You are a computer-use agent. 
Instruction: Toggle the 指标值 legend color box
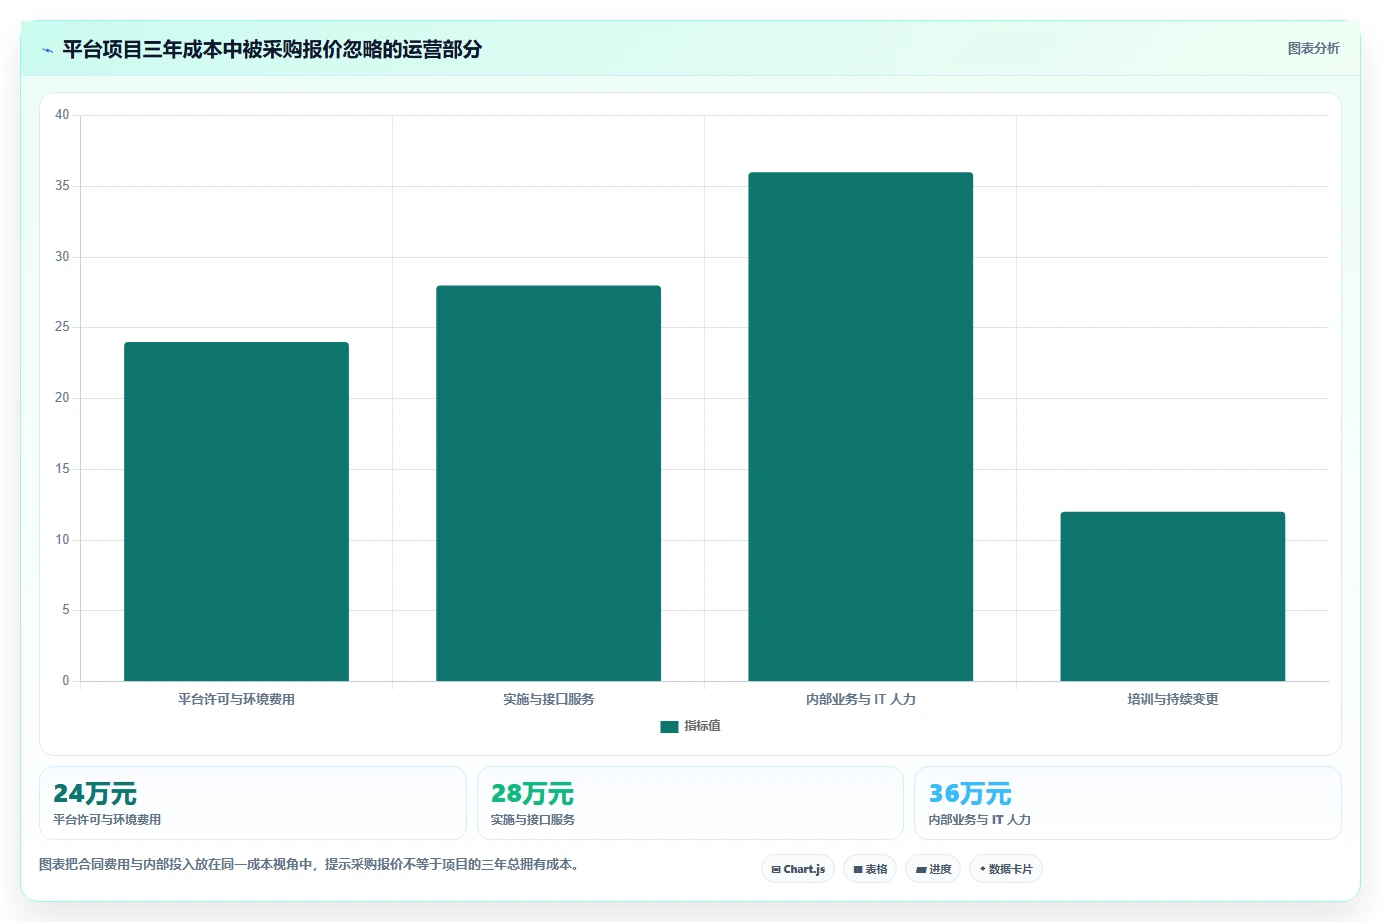pyautogui.click(x=669, y=727)
